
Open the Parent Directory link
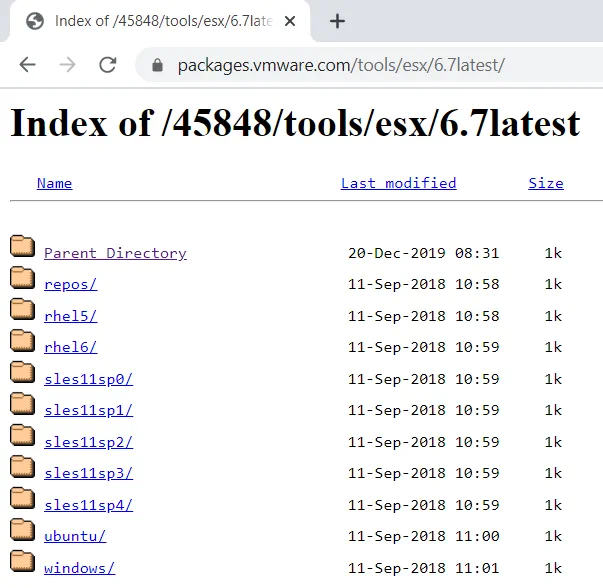click(x=115, y=253)
